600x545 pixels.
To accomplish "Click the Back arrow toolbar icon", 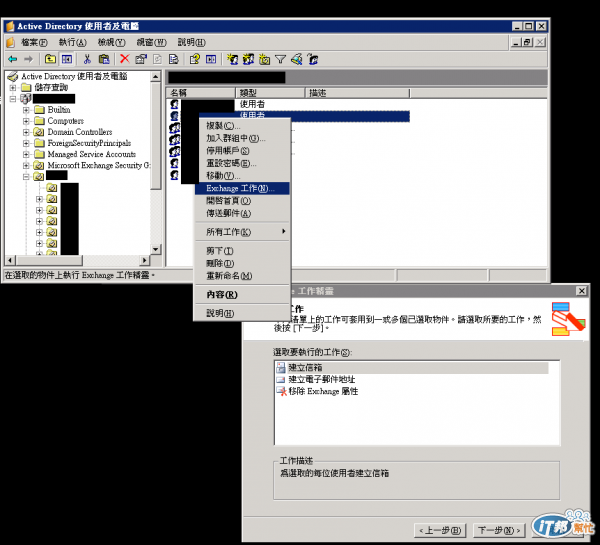I will [13, 59].
